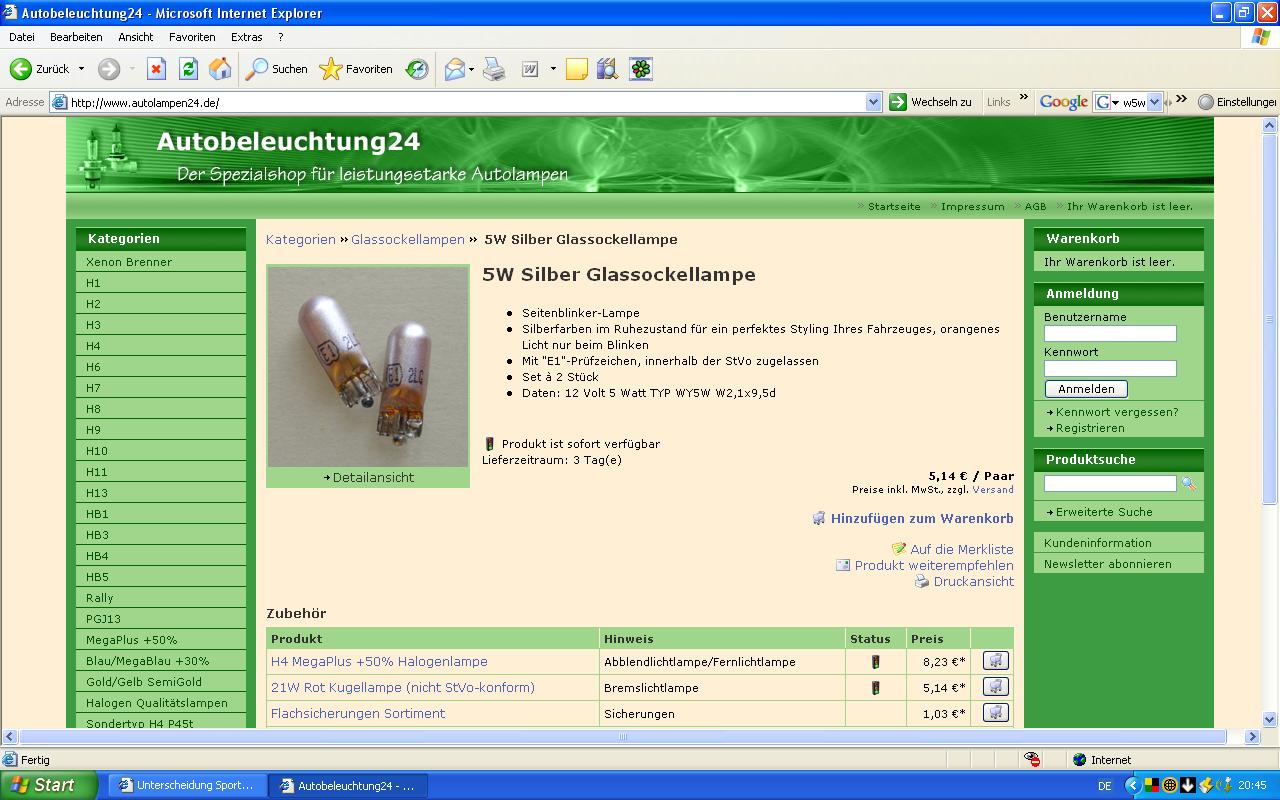This screenshot has width=1280, height=800.
Task: Add H4 MegaPlus lamp to cart icon
Action: tap(995, 661)
